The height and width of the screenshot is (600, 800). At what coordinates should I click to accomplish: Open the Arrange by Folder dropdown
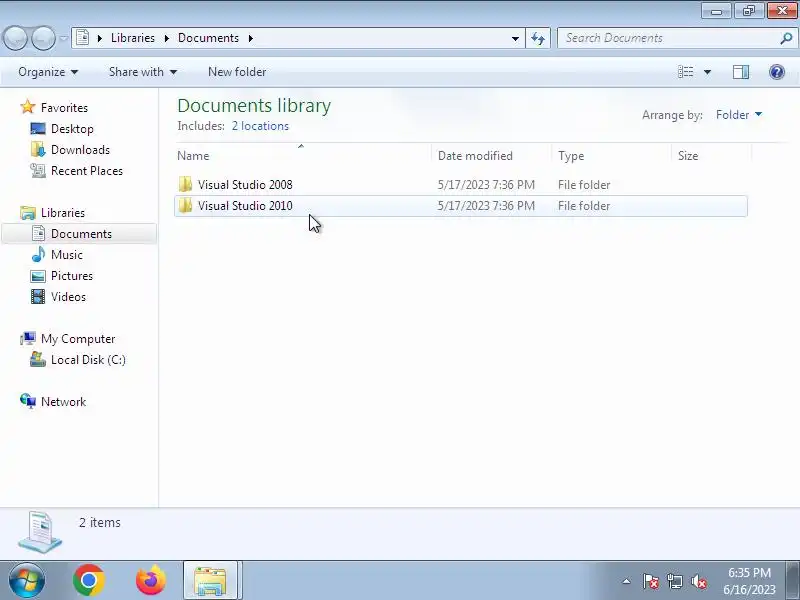pos(739,115)
